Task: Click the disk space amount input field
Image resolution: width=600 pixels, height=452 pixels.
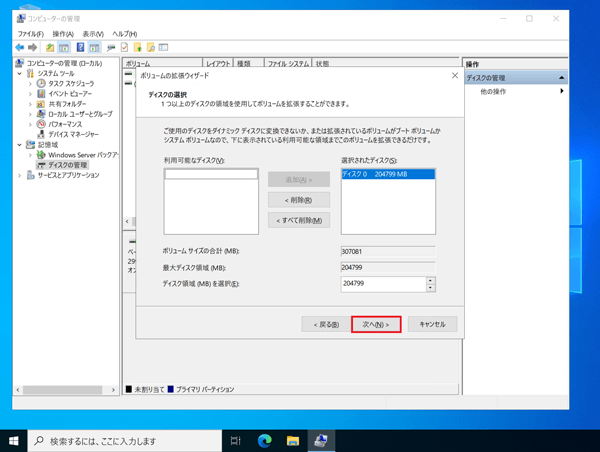Action: pos(382,284)
